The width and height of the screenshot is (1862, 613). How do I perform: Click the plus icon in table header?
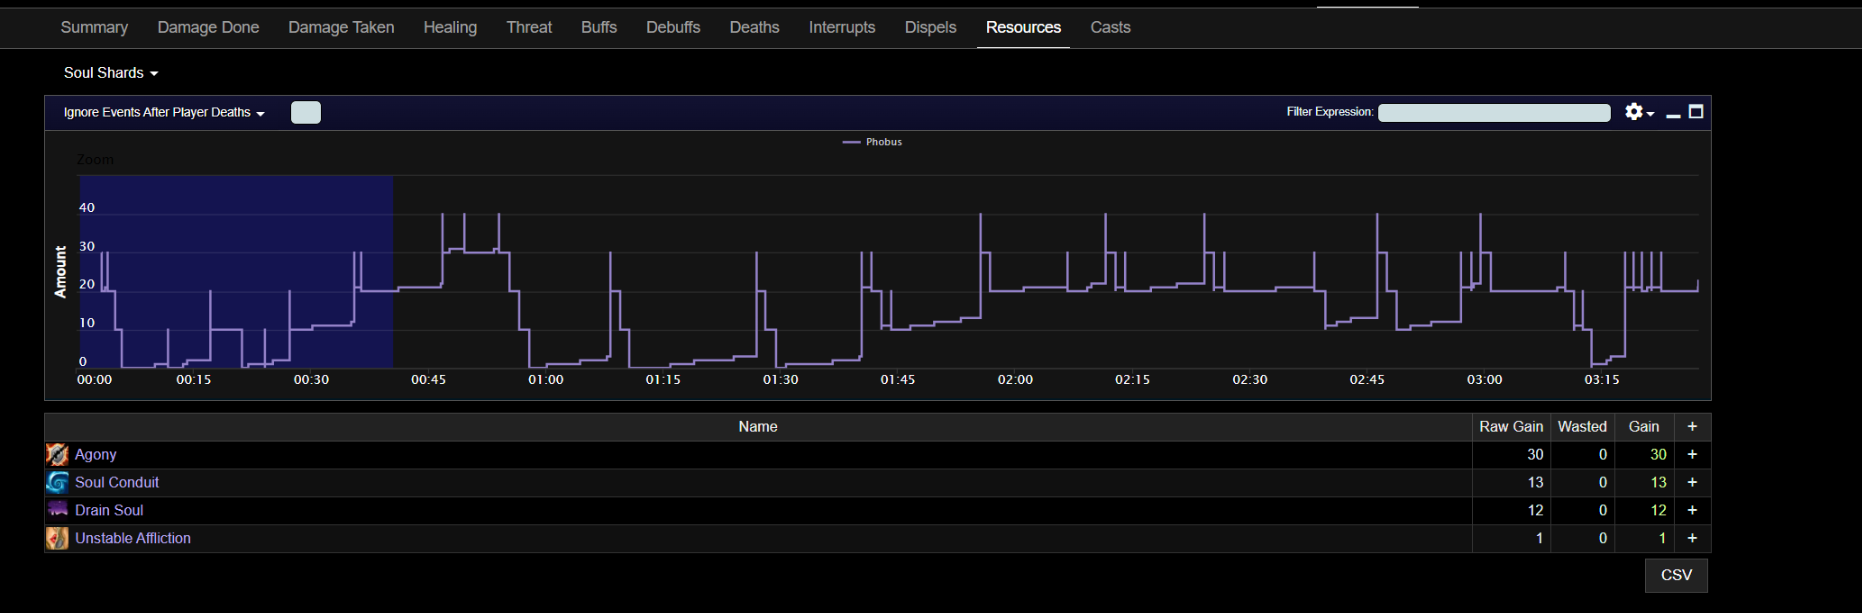[1692, 427]
